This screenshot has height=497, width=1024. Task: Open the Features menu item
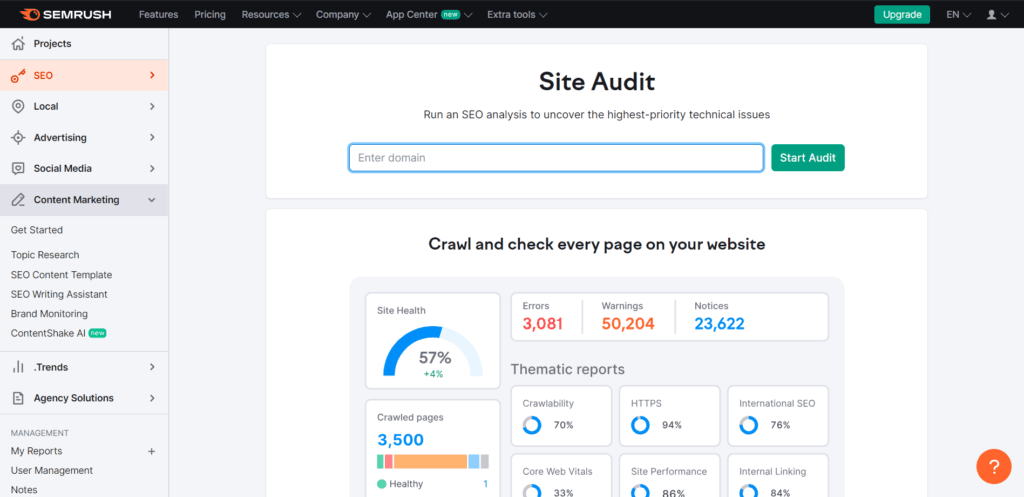coord(158,15)
